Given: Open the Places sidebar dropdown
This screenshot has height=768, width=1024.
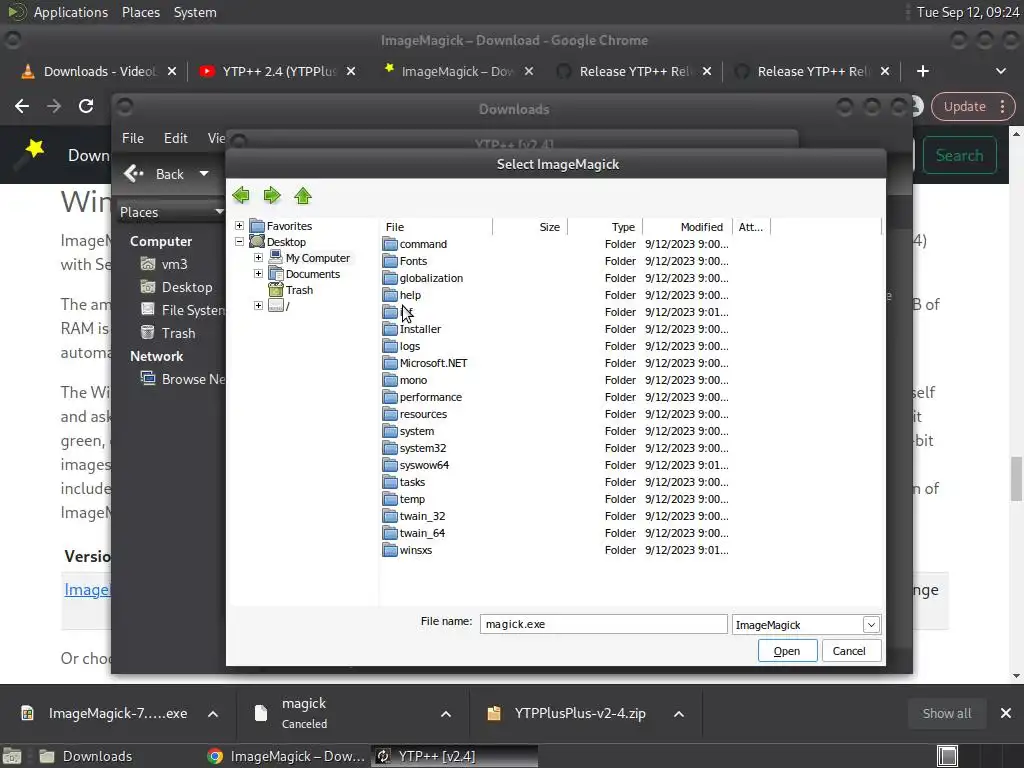Looking at the screenshot, I should (x=171, y=212).
